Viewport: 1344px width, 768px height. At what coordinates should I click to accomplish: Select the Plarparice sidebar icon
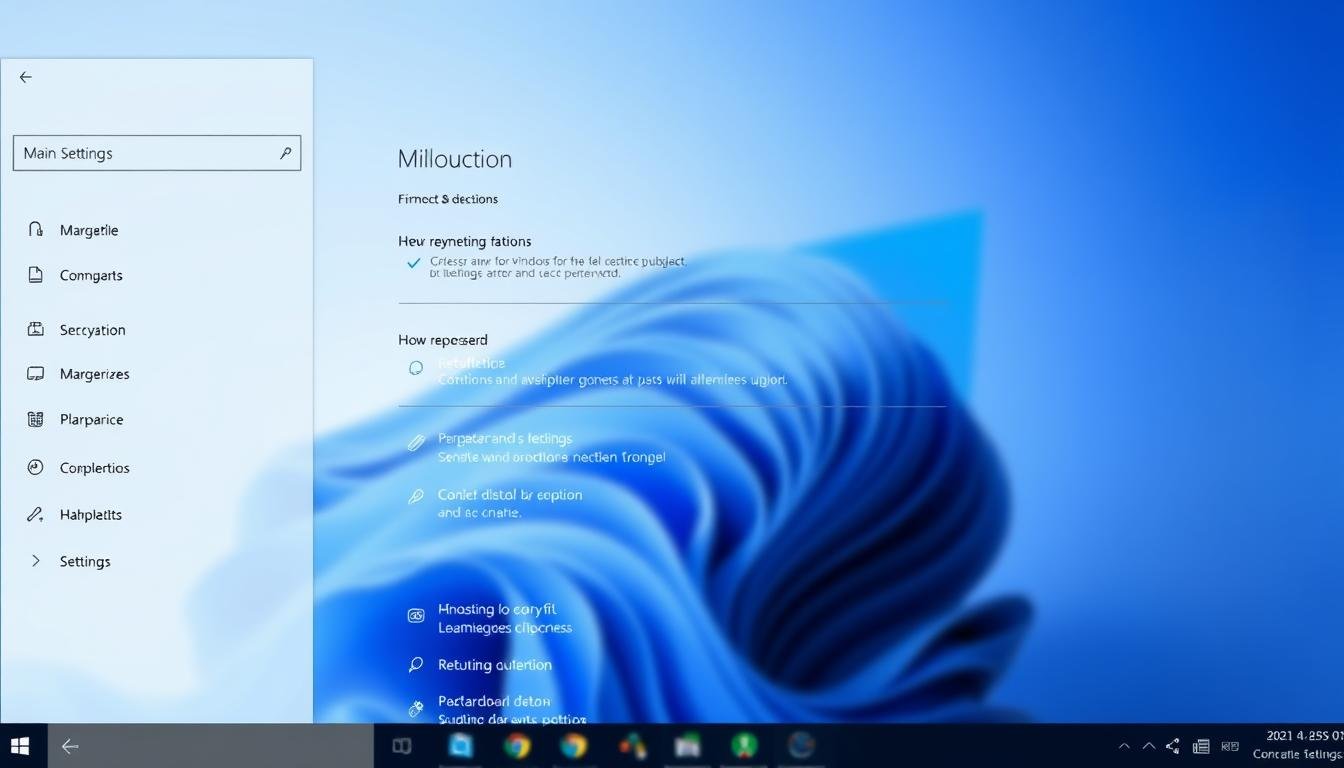tap(35, 419)
